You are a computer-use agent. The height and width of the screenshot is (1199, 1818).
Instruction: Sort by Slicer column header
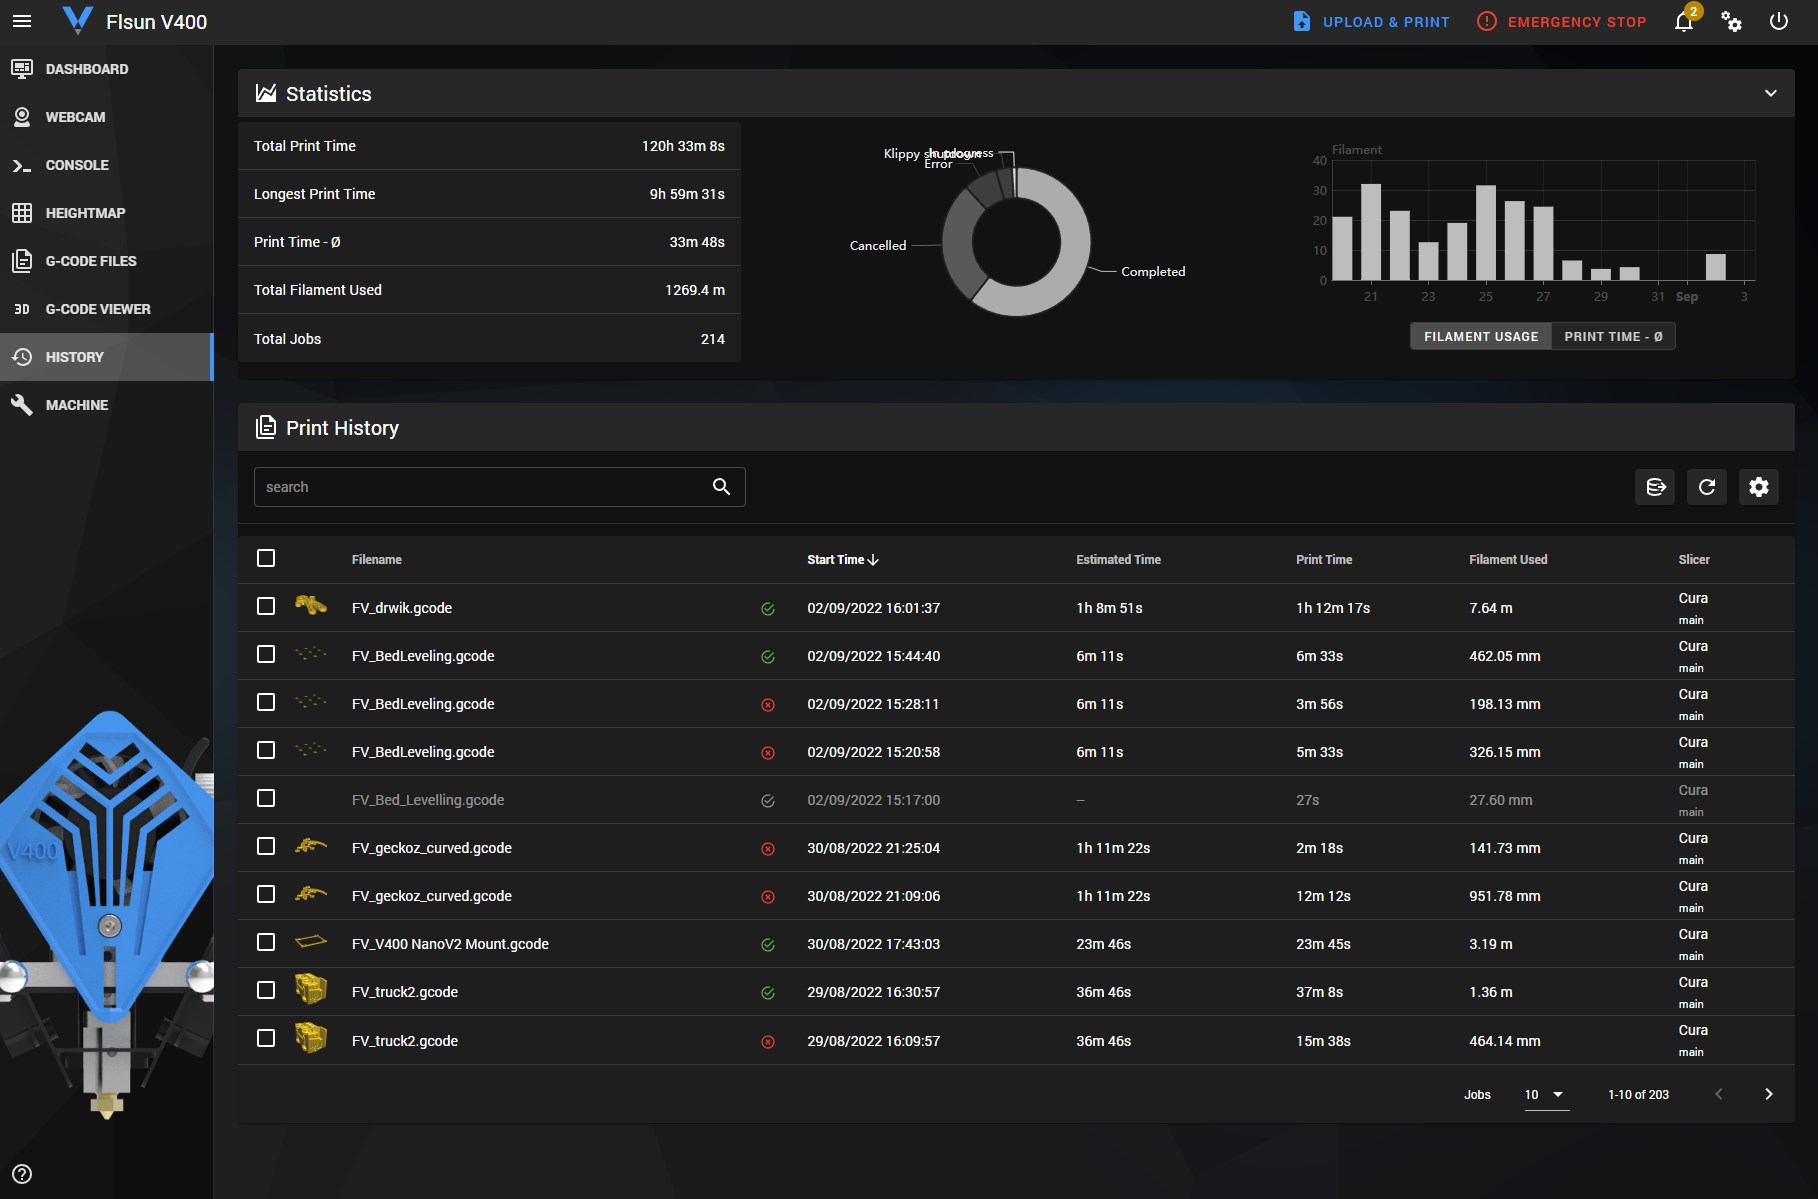[x=1694, y=560]
